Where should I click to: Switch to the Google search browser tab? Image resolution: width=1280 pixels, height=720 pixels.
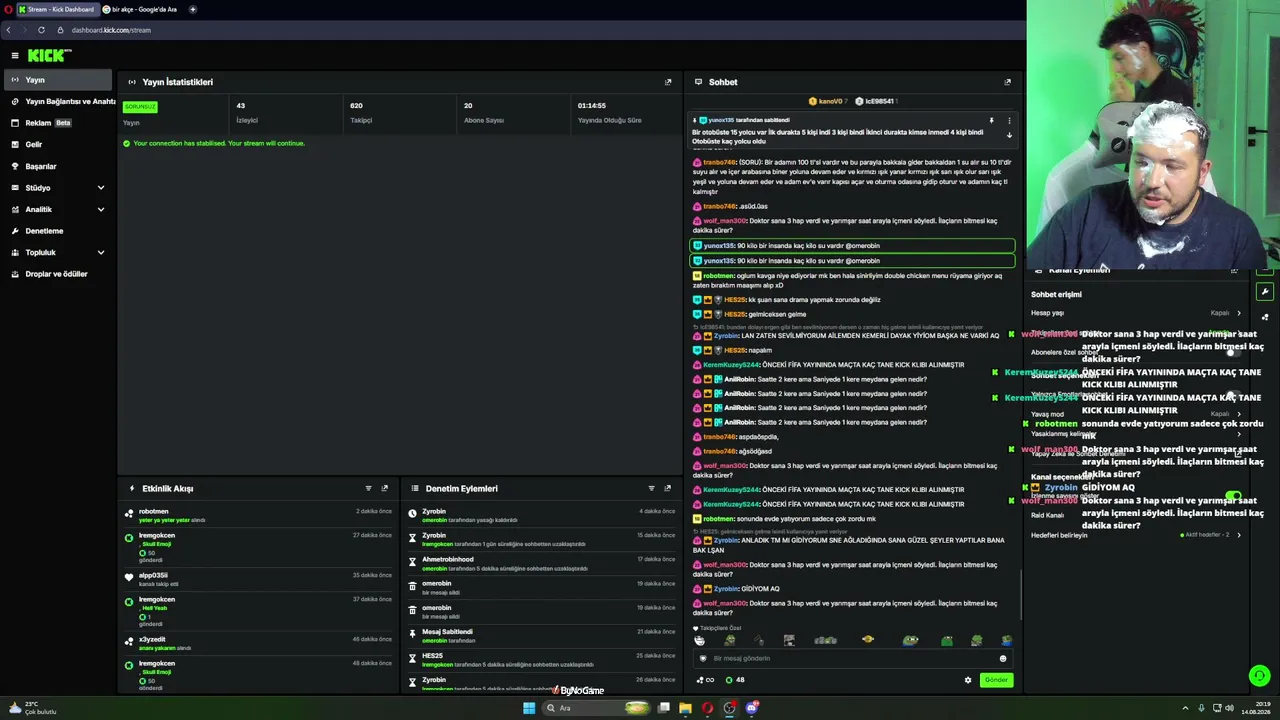click(x=142, y=9)
